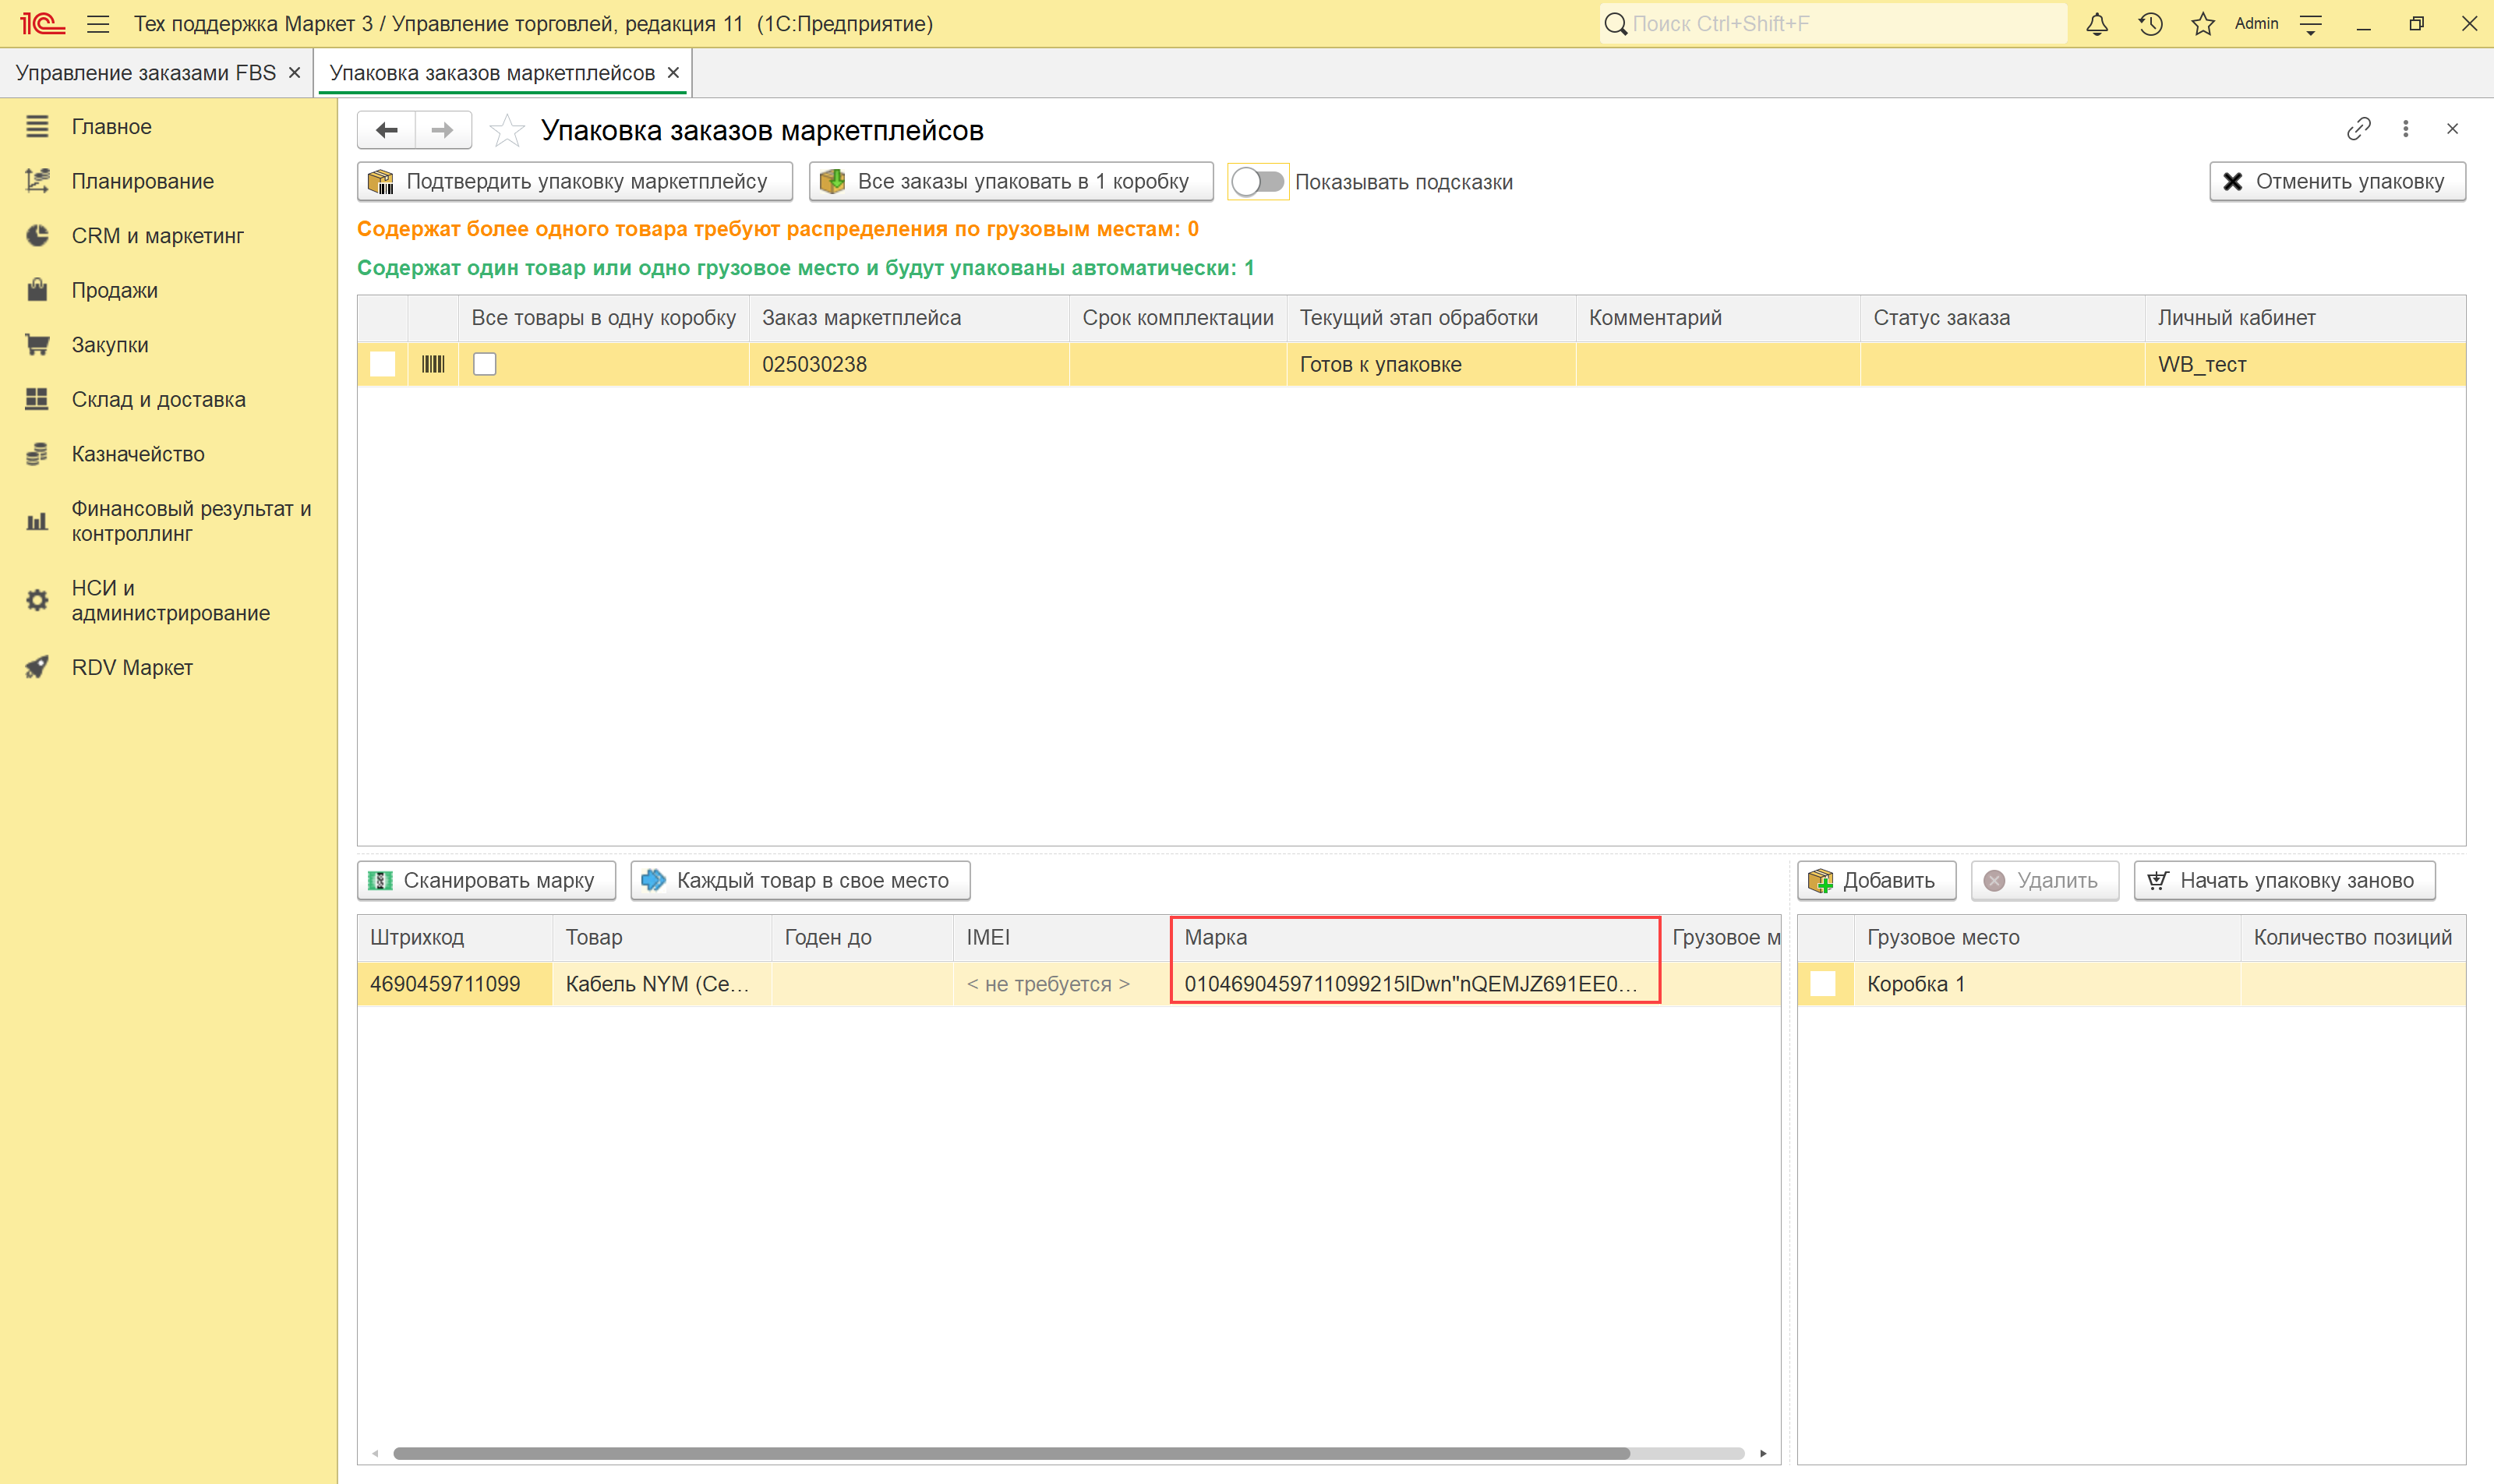
Task: Switch to Управление заказами FBS tab
Action: (x=146, y=73)
